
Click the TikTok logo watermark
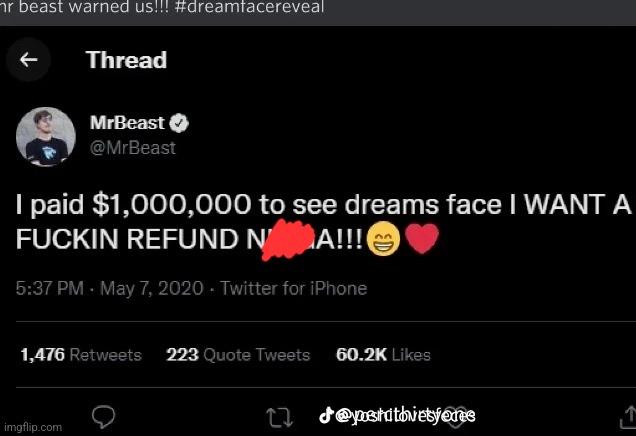click(325, 414)
